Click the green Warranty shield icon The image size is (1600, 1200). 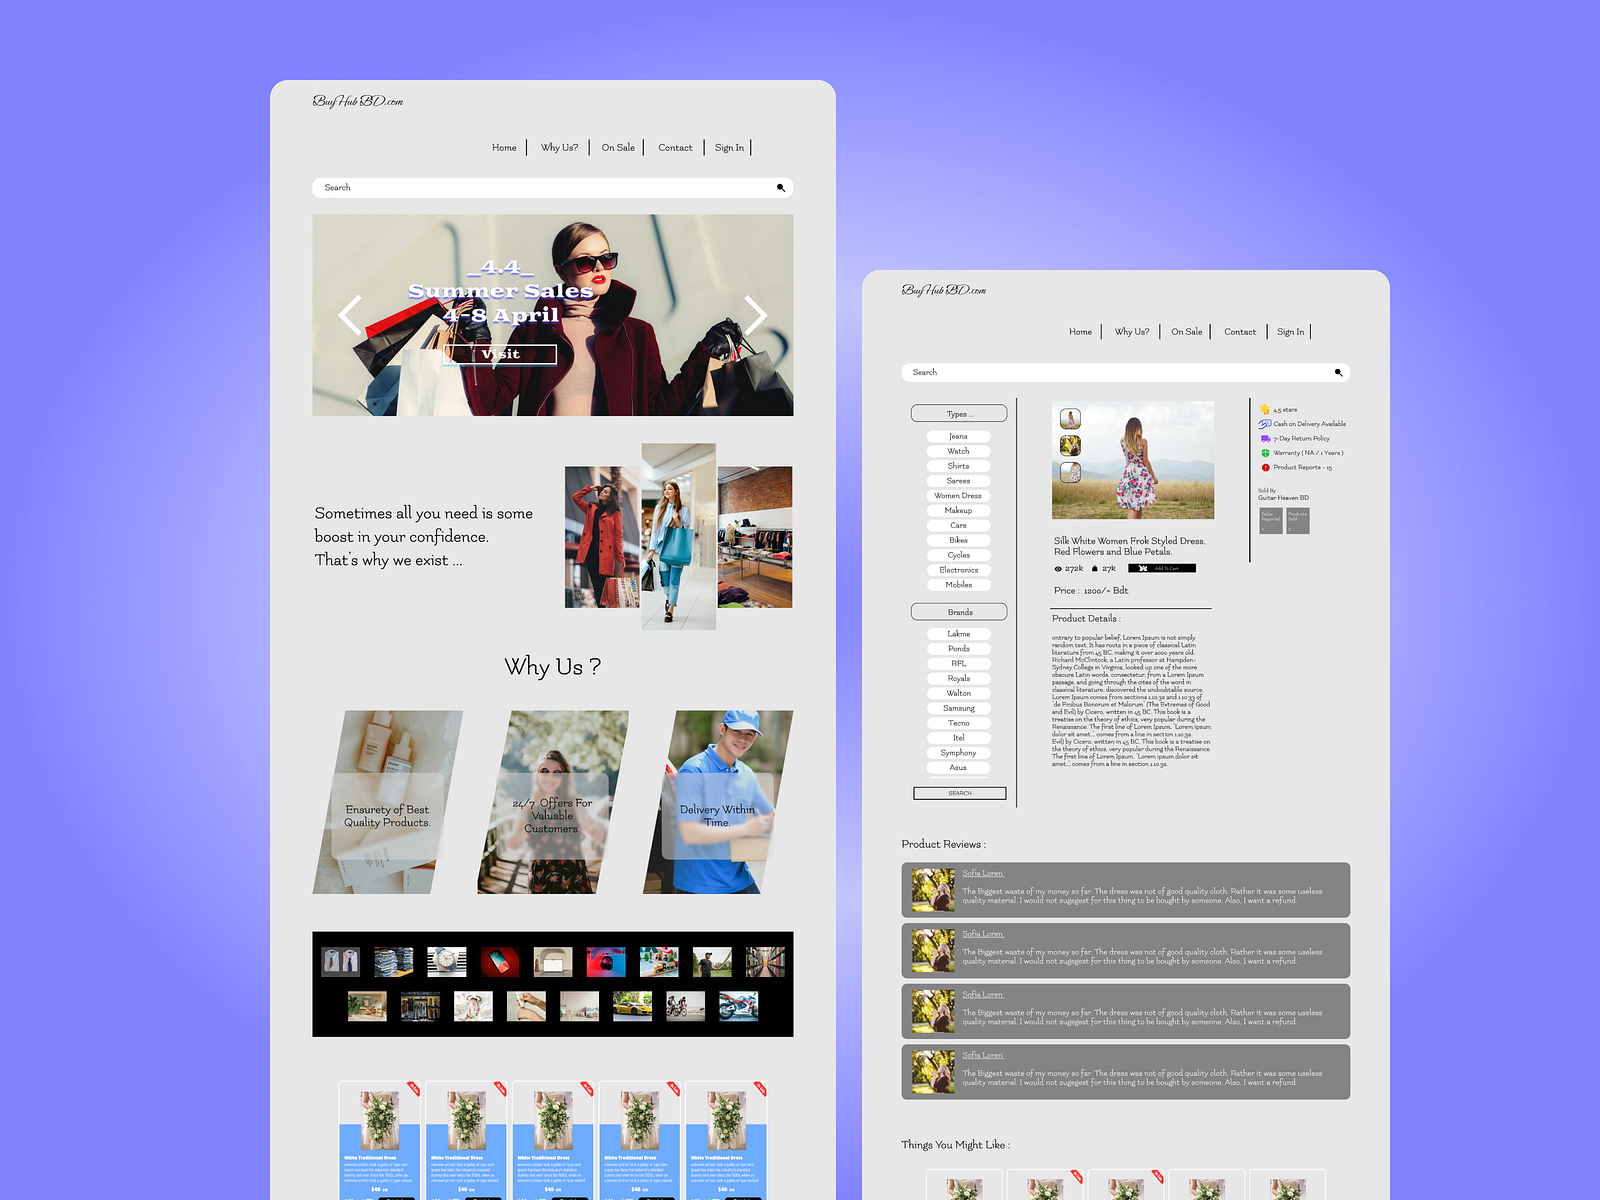click(x=1264, y=452)
